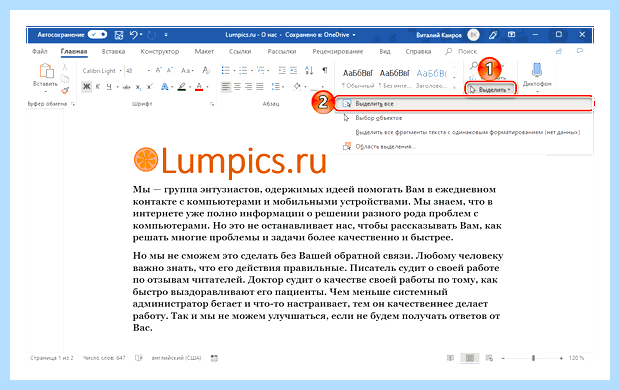Justify the paragraph text
This screenshot has height=390, width=620.
point(260,86)
